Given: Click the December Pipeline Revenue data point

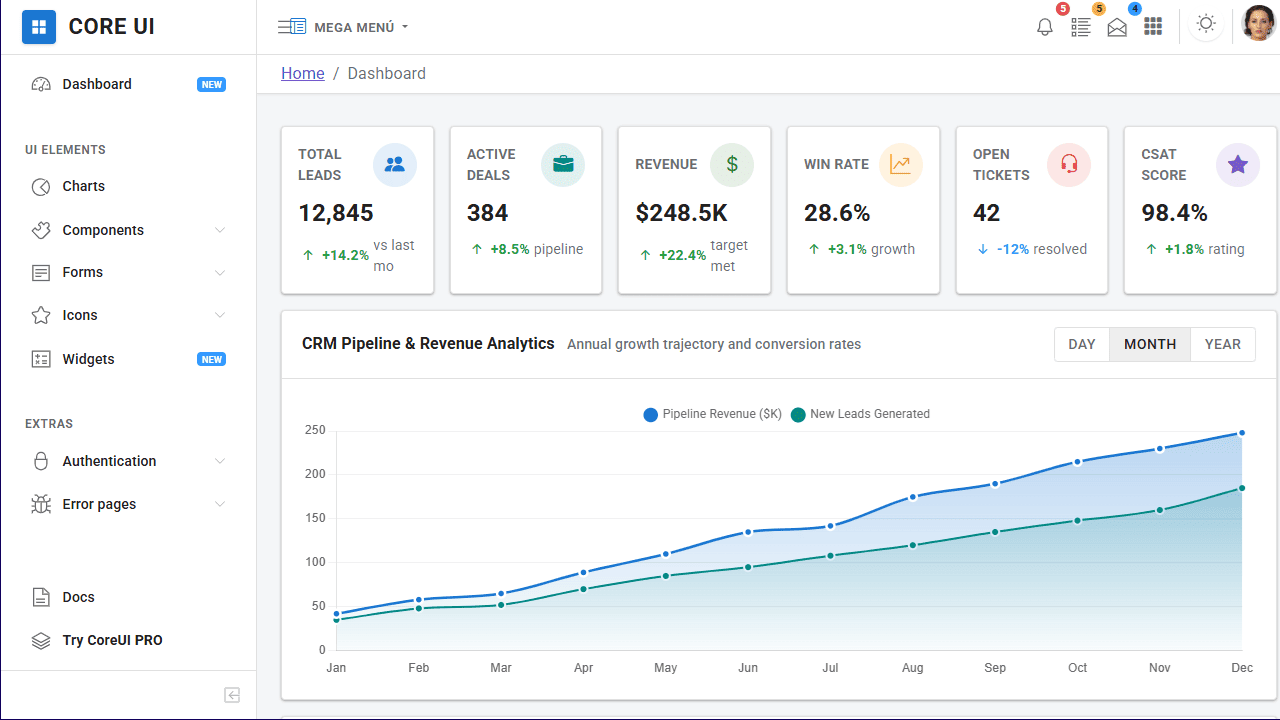Looking at the screenshot, I should point(1242,433).
